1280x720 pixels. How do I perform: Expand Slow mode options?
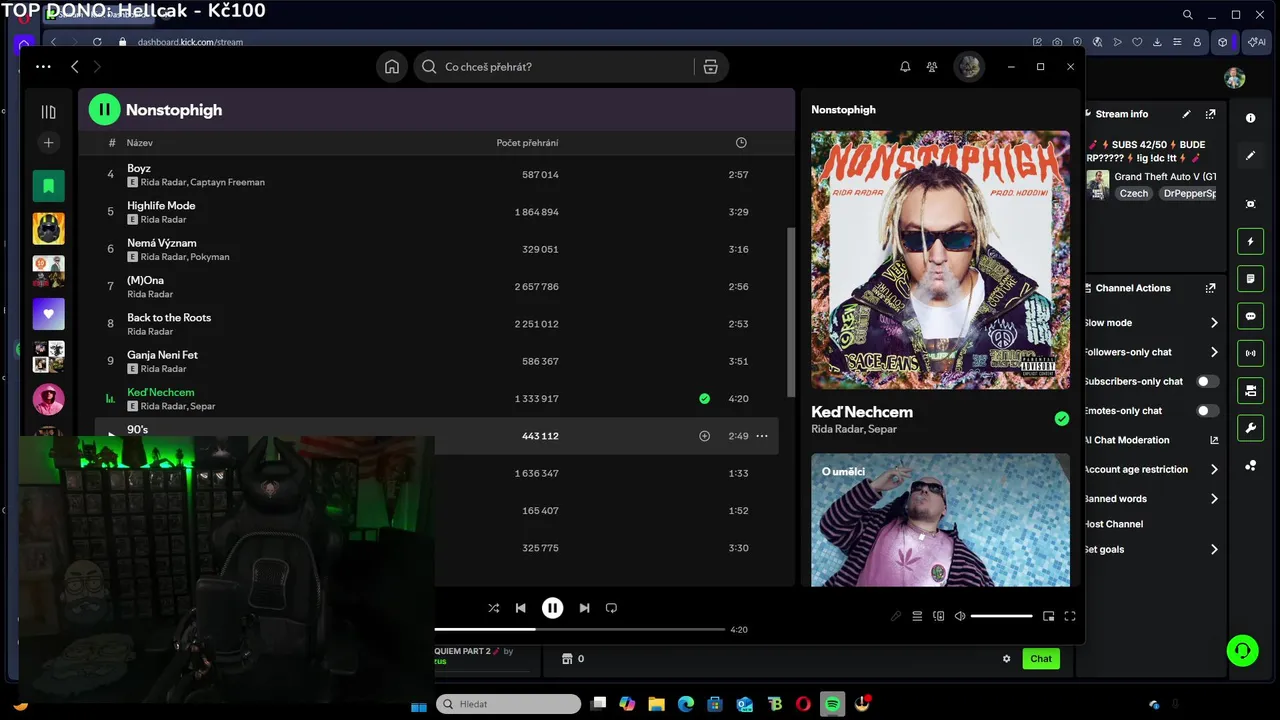click(x=1214, y=323)
